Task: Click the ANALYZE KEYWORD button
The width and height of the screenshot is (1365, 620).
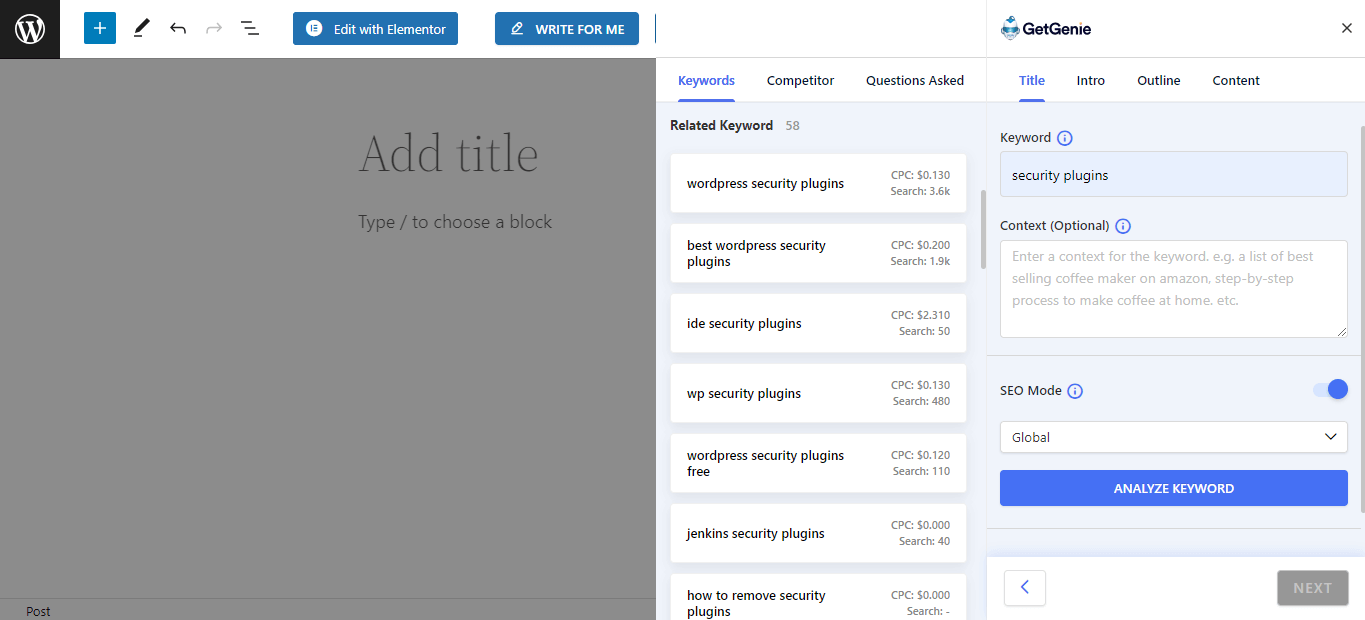Action: point(1174,488)
